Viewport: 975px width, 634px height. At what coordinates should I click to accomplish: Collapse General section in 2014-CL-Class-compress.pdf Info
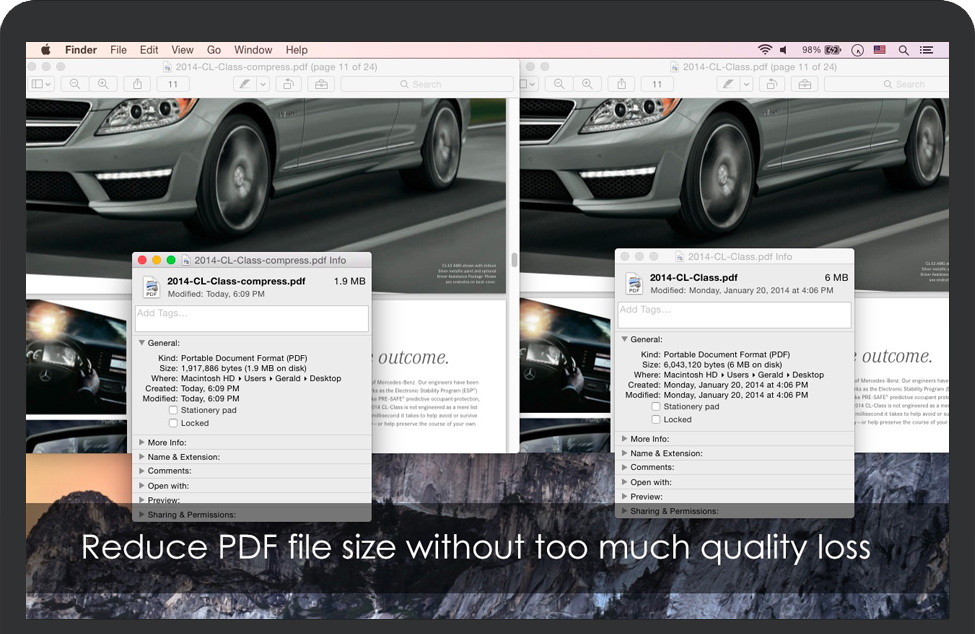(x=142, y=343)
